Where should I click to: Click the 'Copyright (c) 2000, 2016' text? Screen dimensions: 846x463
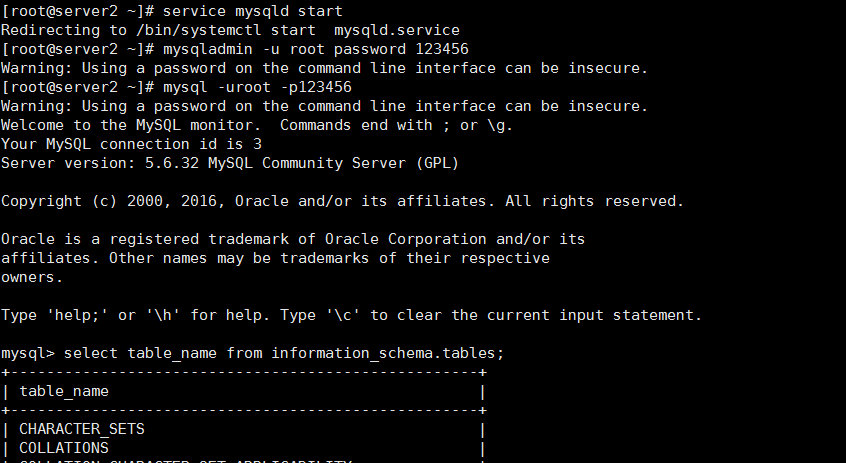coord(113,201)
